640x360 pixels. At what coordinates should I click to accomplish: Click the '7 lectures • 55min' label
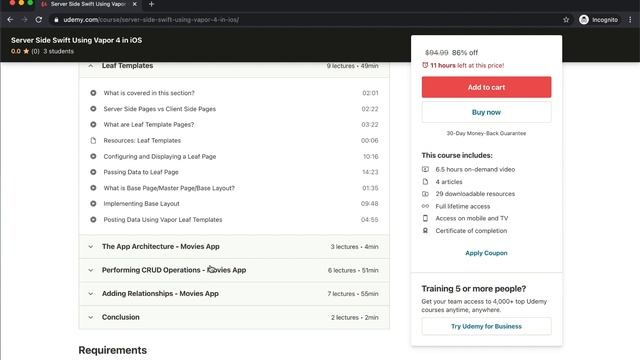coord(353,294)
